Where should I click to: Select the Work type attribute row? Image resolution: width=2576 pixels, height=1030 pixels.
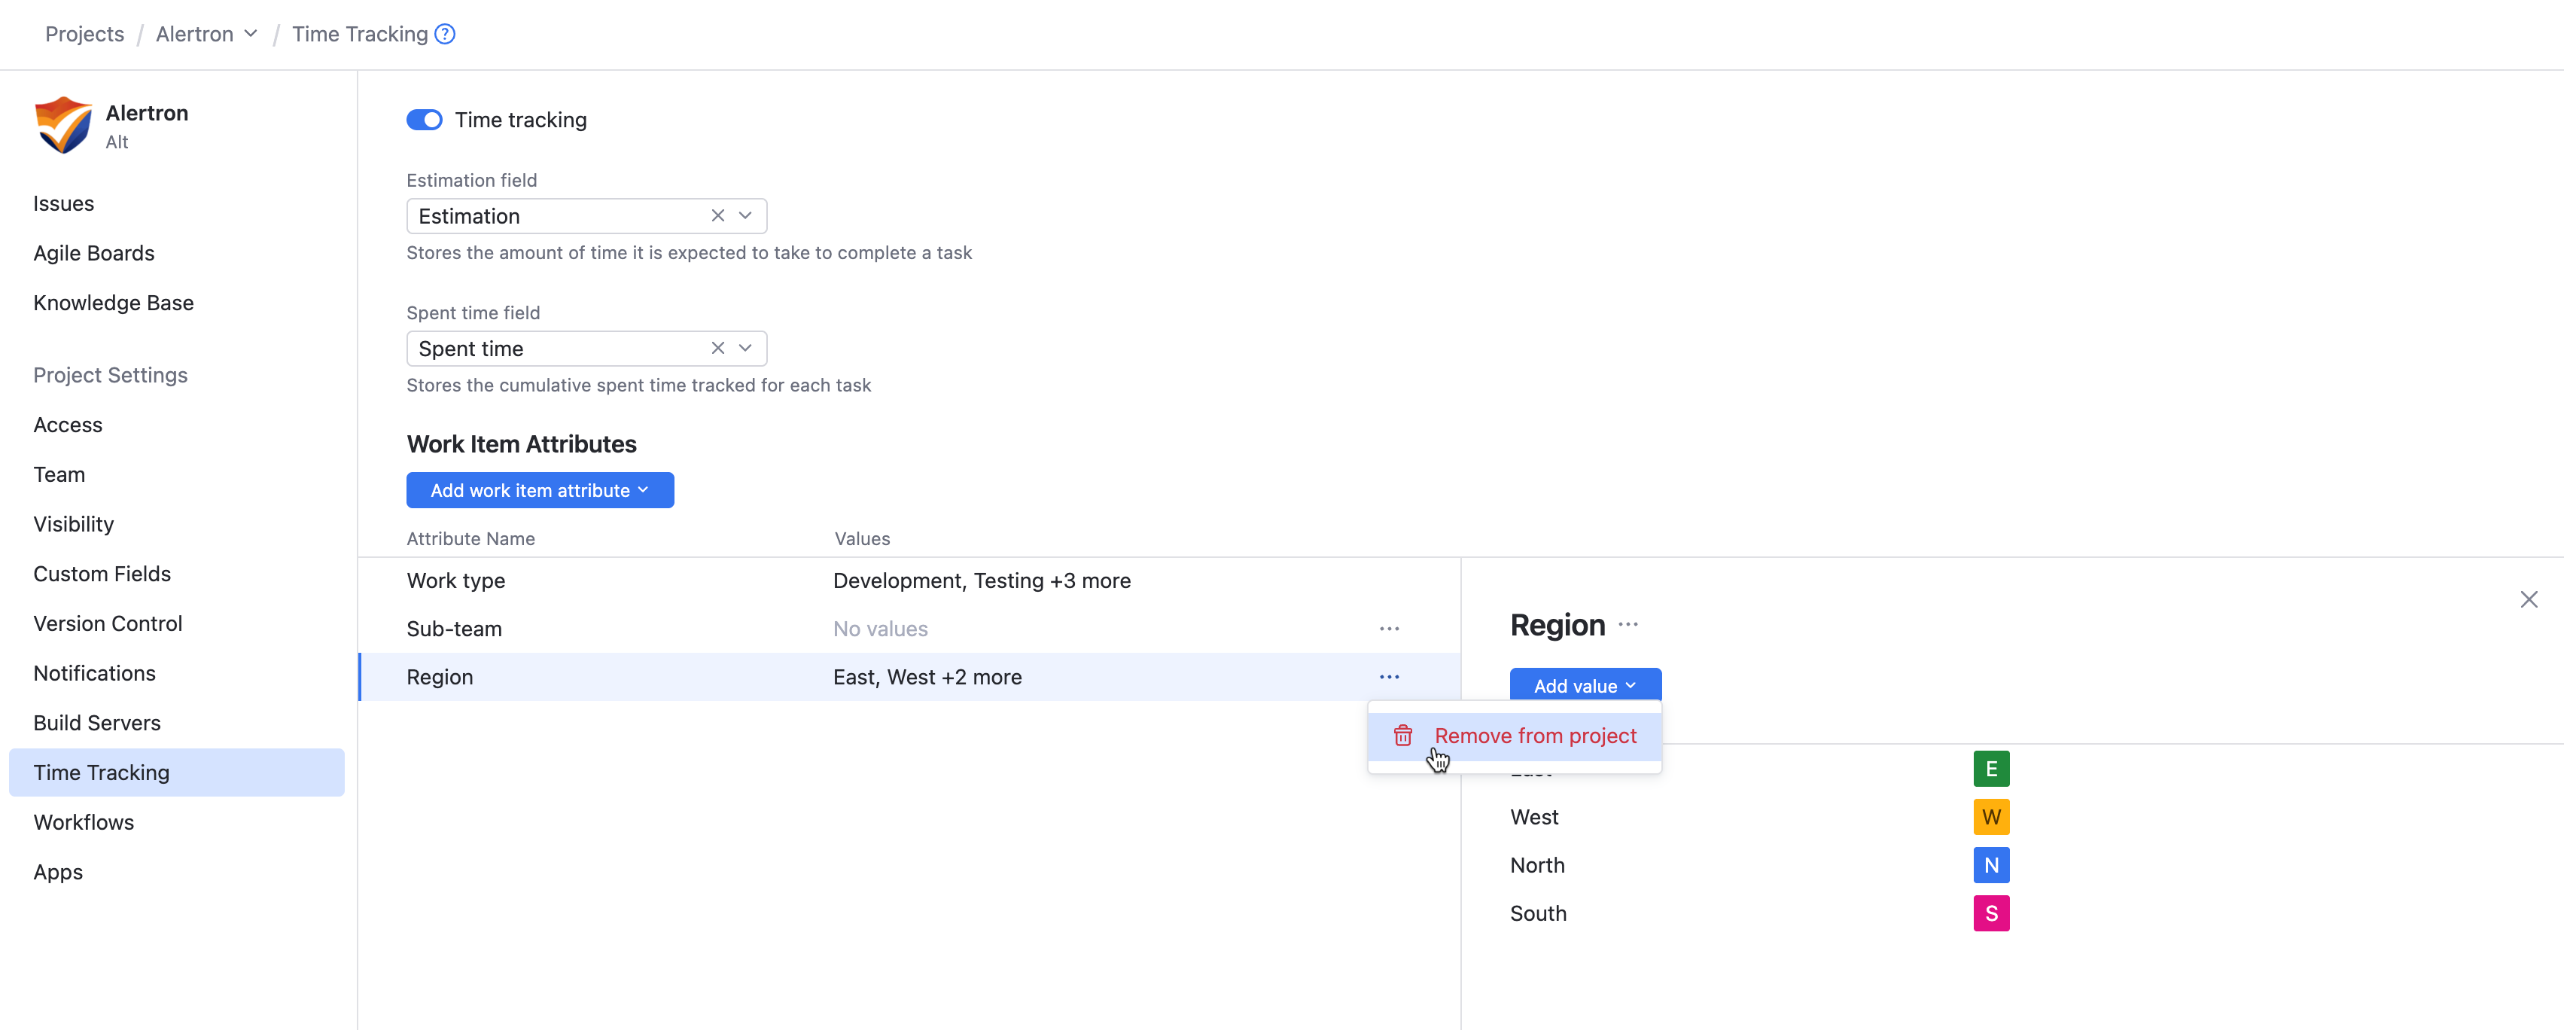(455, 581)
